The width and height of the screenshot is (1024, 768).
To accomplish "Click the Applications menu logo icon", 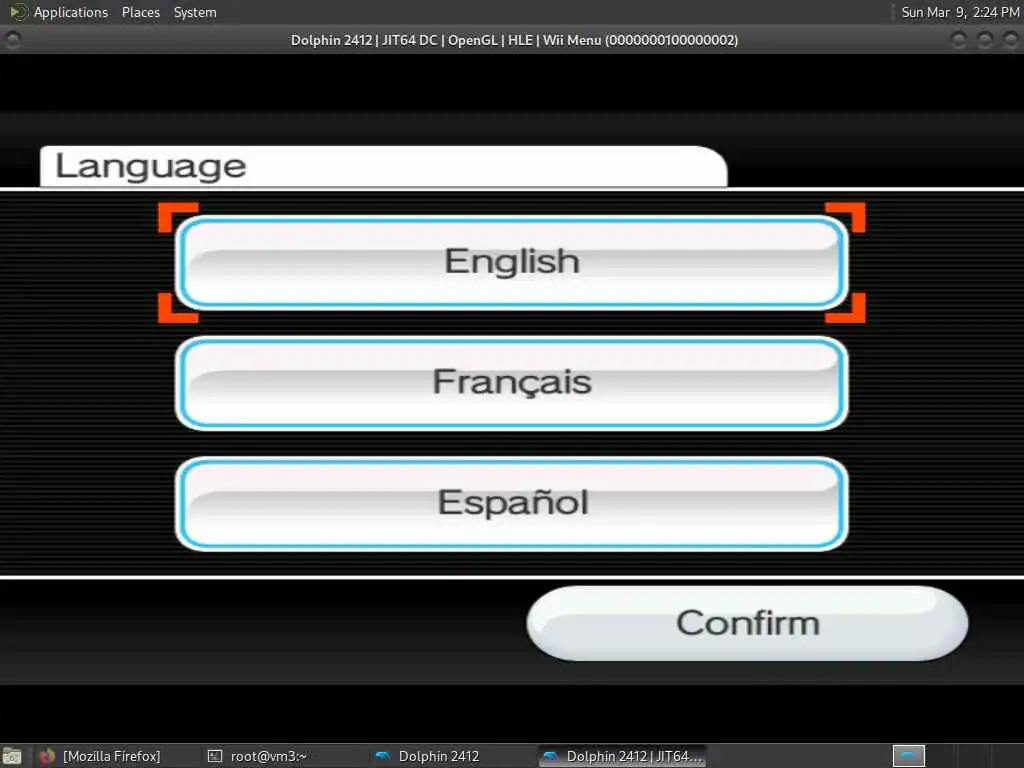I will click(18, 12).
